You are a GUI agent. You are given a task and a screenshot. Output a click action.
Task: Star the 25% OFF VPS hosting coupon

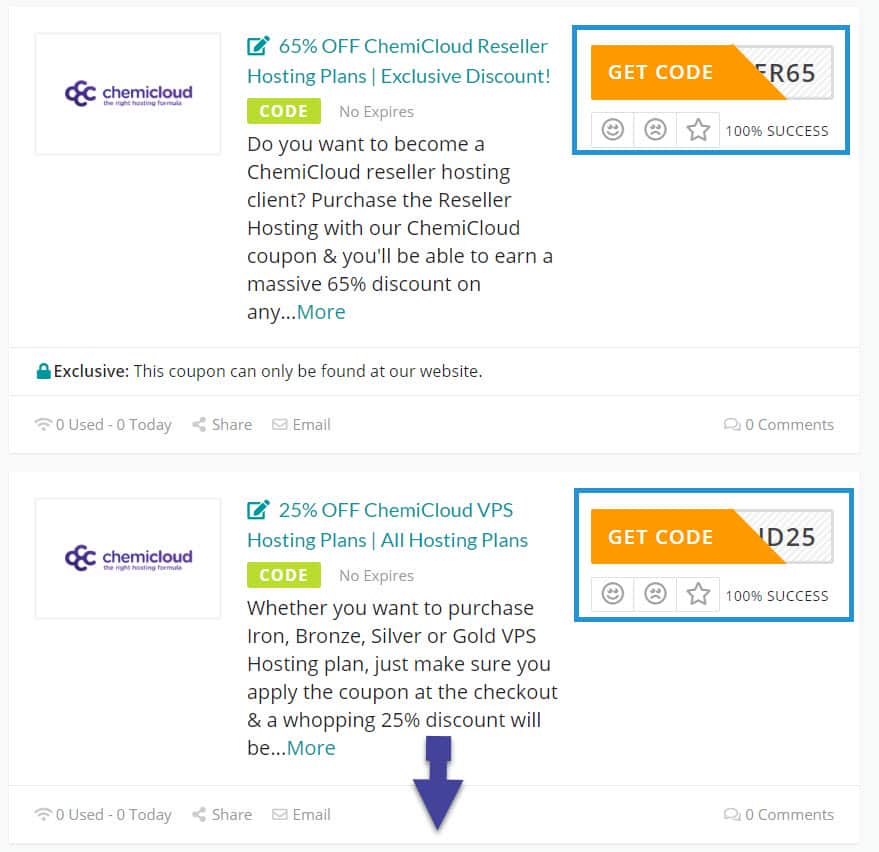click(698, 595)
